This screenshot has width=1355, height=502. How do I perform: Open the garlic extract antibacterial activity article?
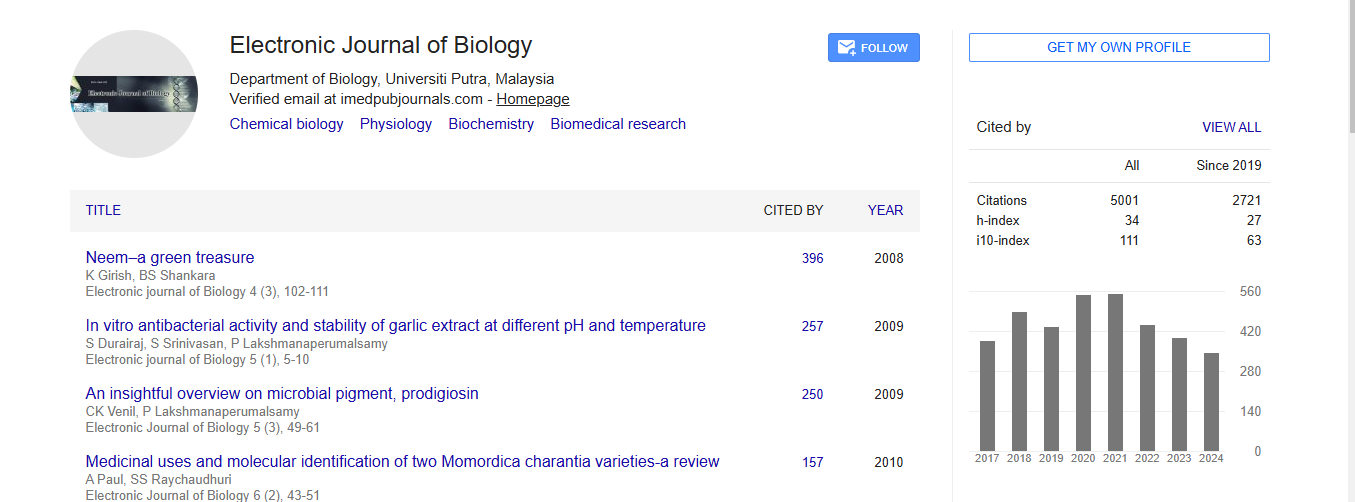click(x=395, y=325)
